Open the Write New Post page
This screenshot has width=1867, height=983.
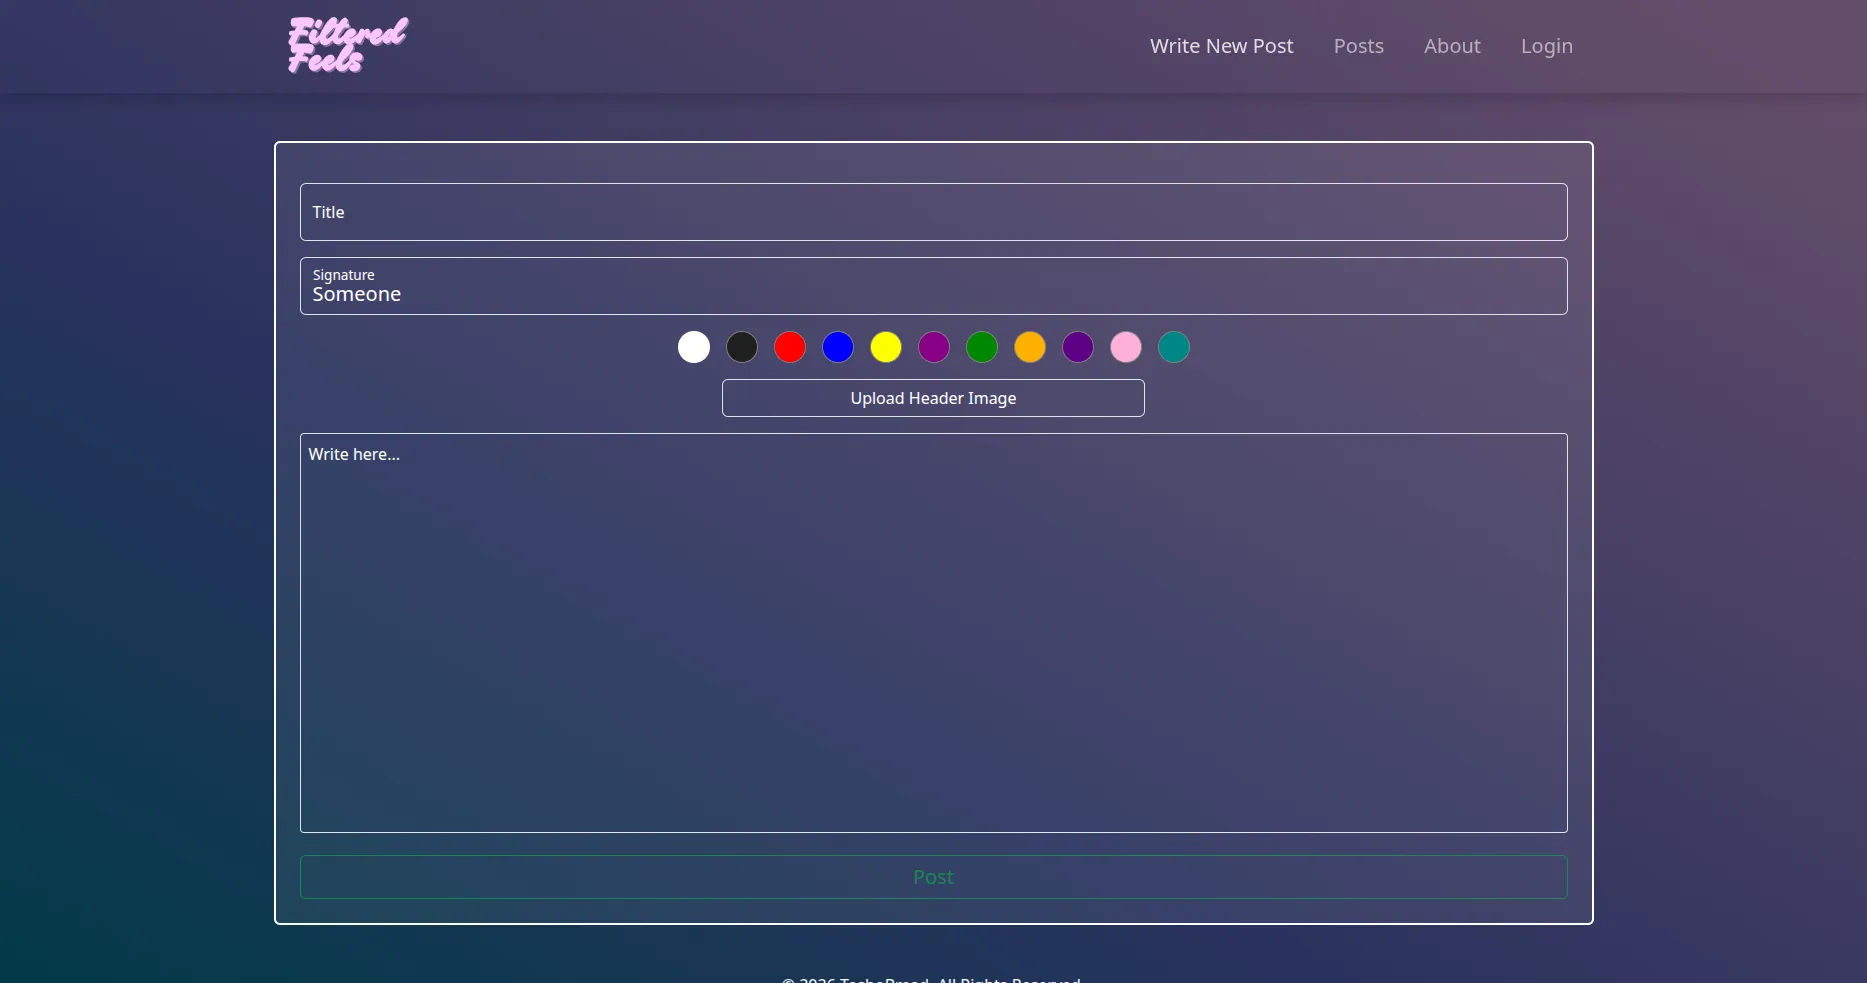[x=1221, y=46]
